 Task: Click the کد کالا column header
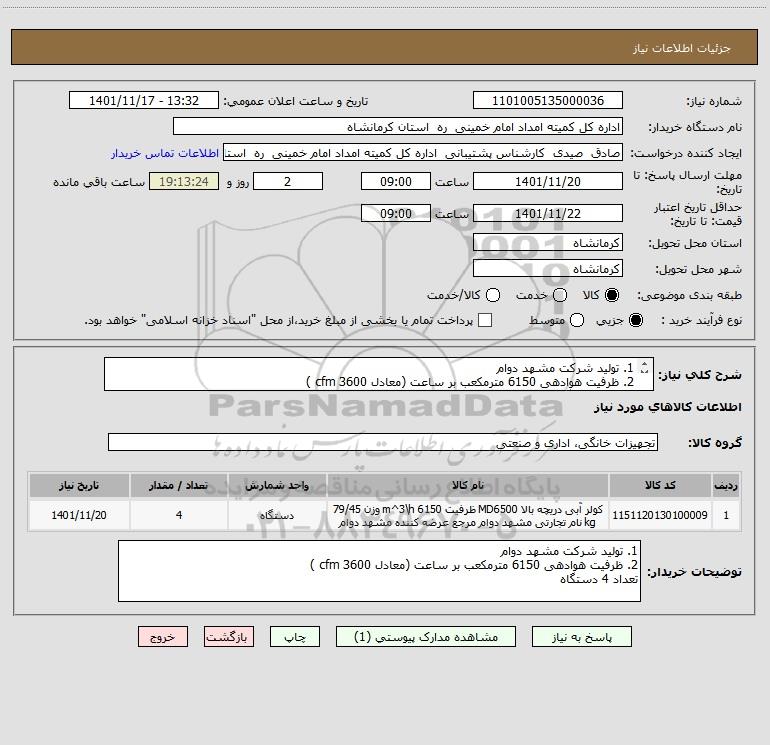click(660, 485)
